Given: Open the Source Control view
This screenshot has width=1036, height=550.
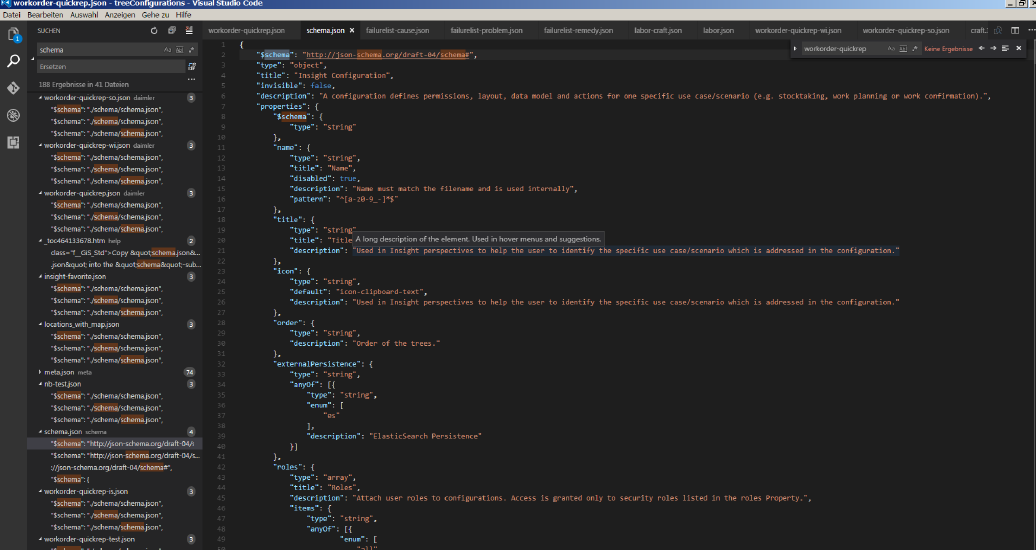Looking at the screenshot, I should pos(14,88).
